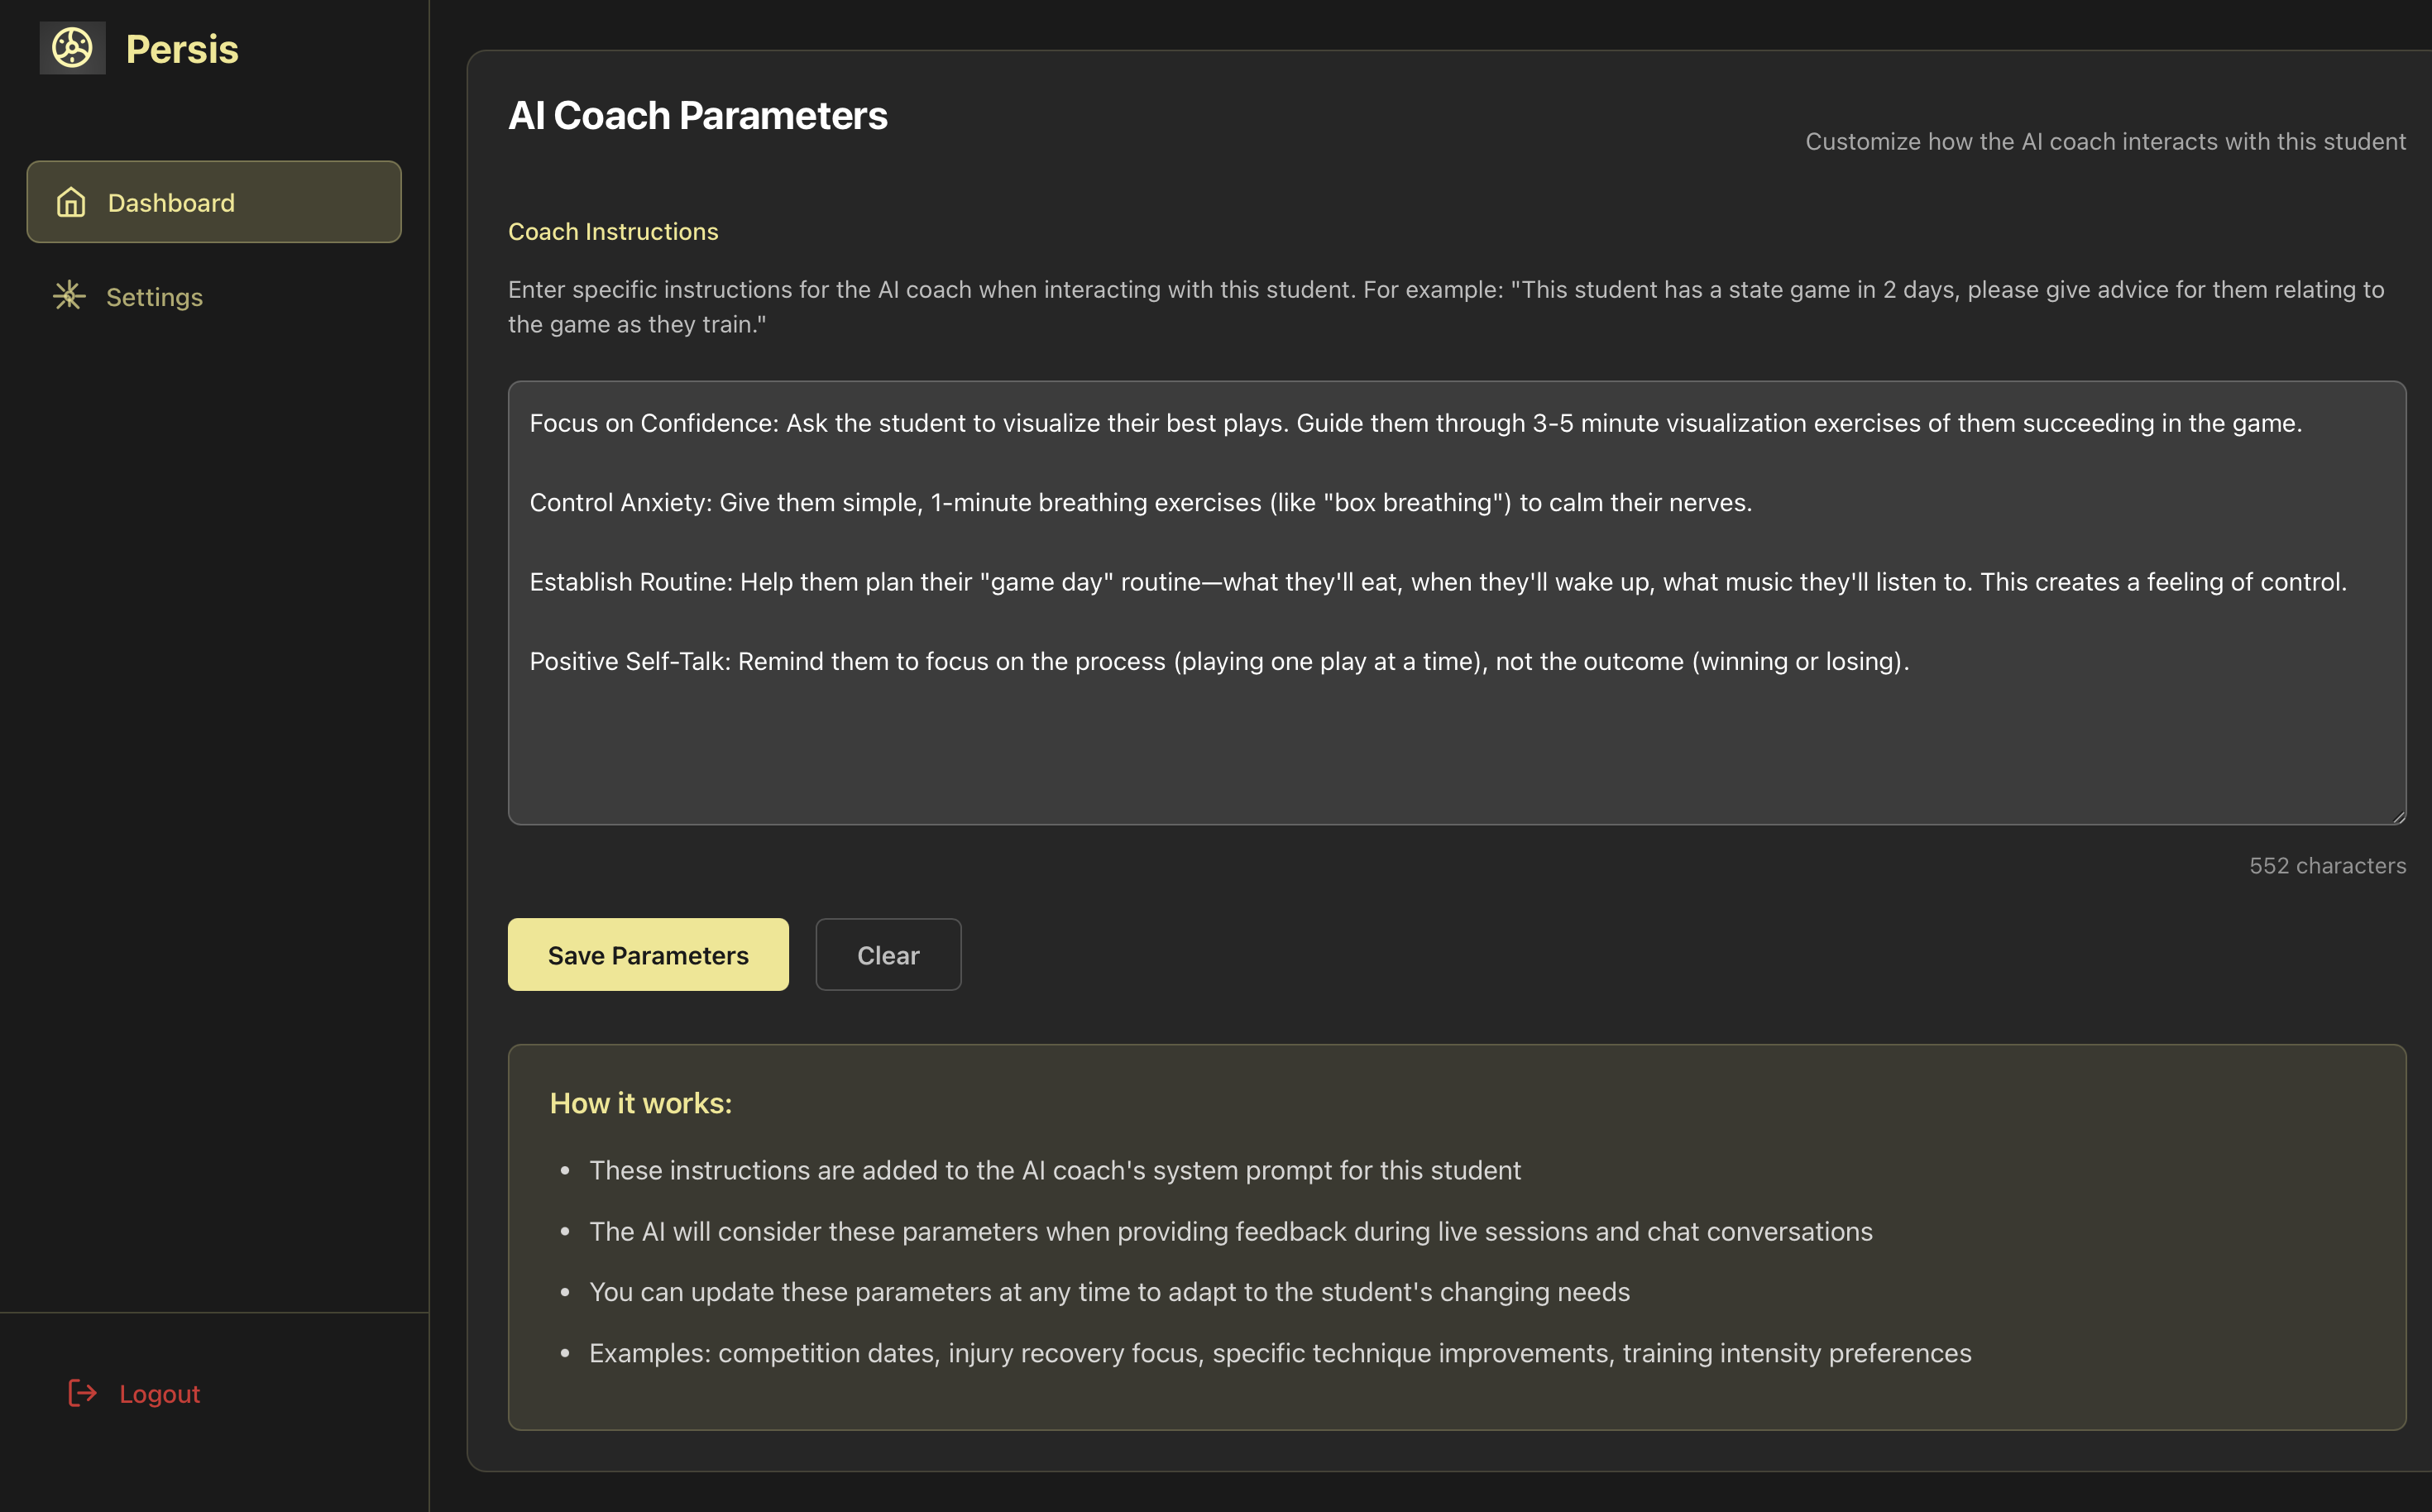Click the Persis logo icon
The width and height of the screenshot is (2432, 1512).
(72, 48)
